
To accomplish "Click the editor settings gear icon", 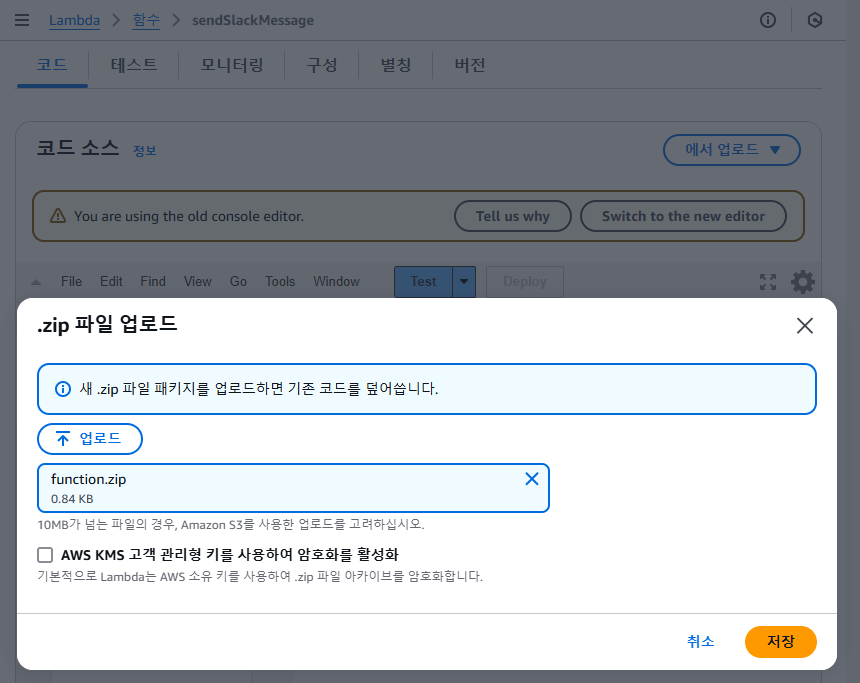I will pyautogui.click(x=802, y=282).
